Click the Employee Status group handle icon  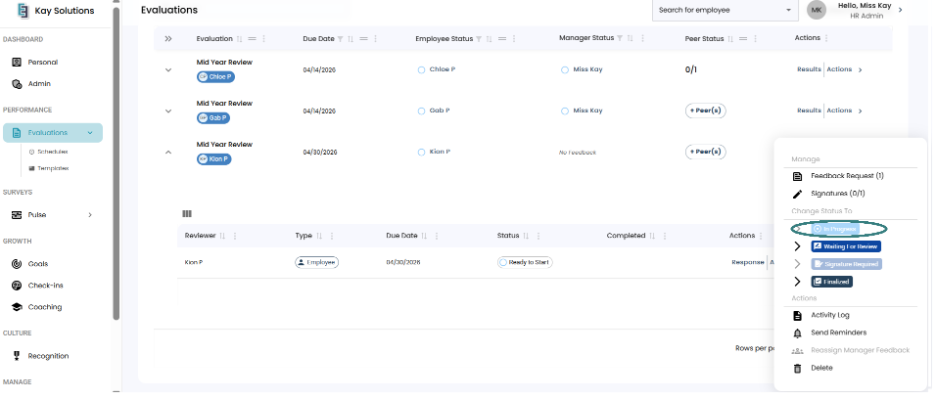pos(502,39)
